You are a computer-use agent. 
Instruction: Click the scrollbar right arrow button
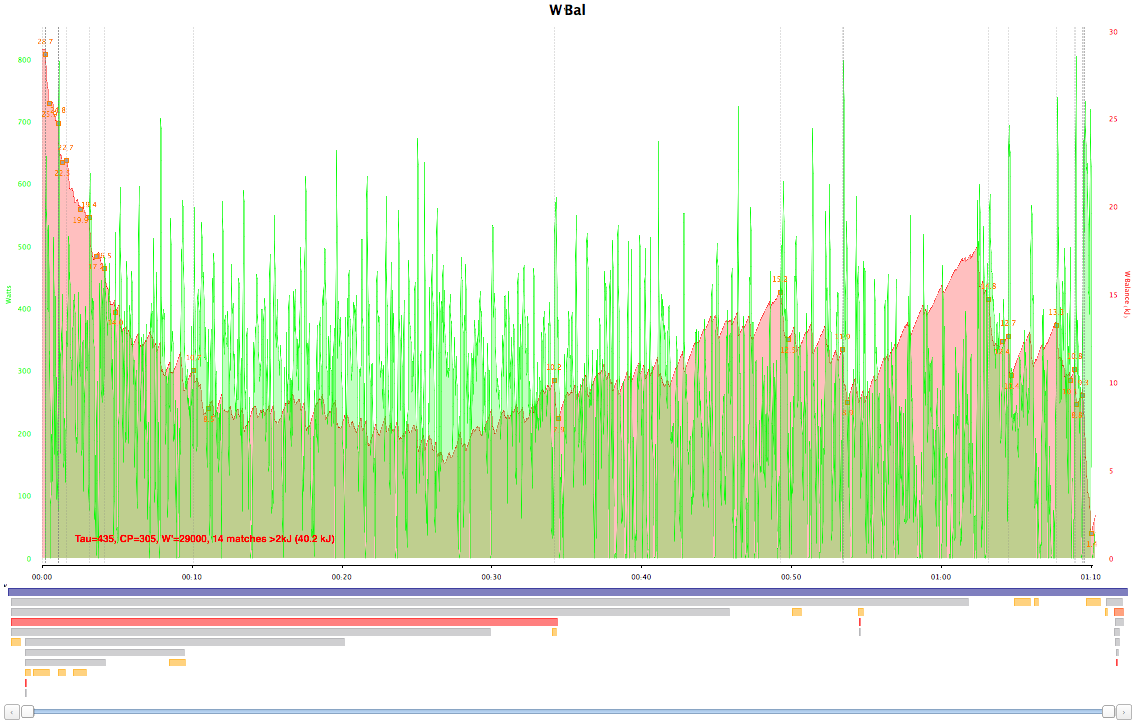click(1123, 711)
